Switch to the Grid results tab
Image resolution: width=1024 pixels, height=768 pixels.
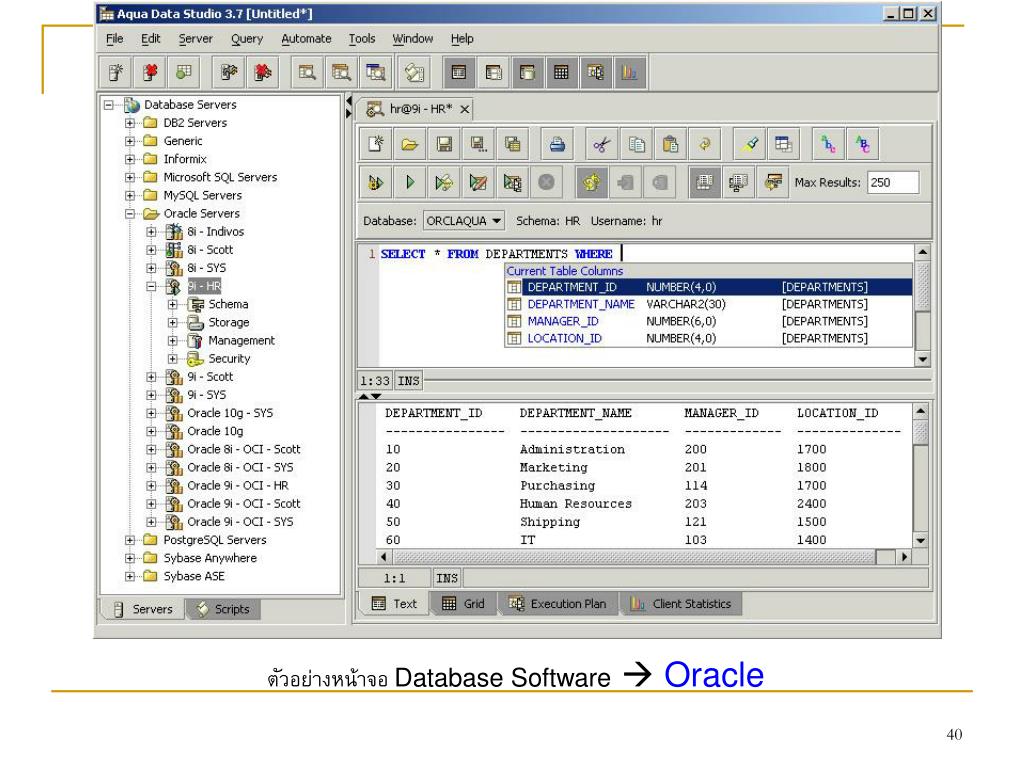[463, 603]
